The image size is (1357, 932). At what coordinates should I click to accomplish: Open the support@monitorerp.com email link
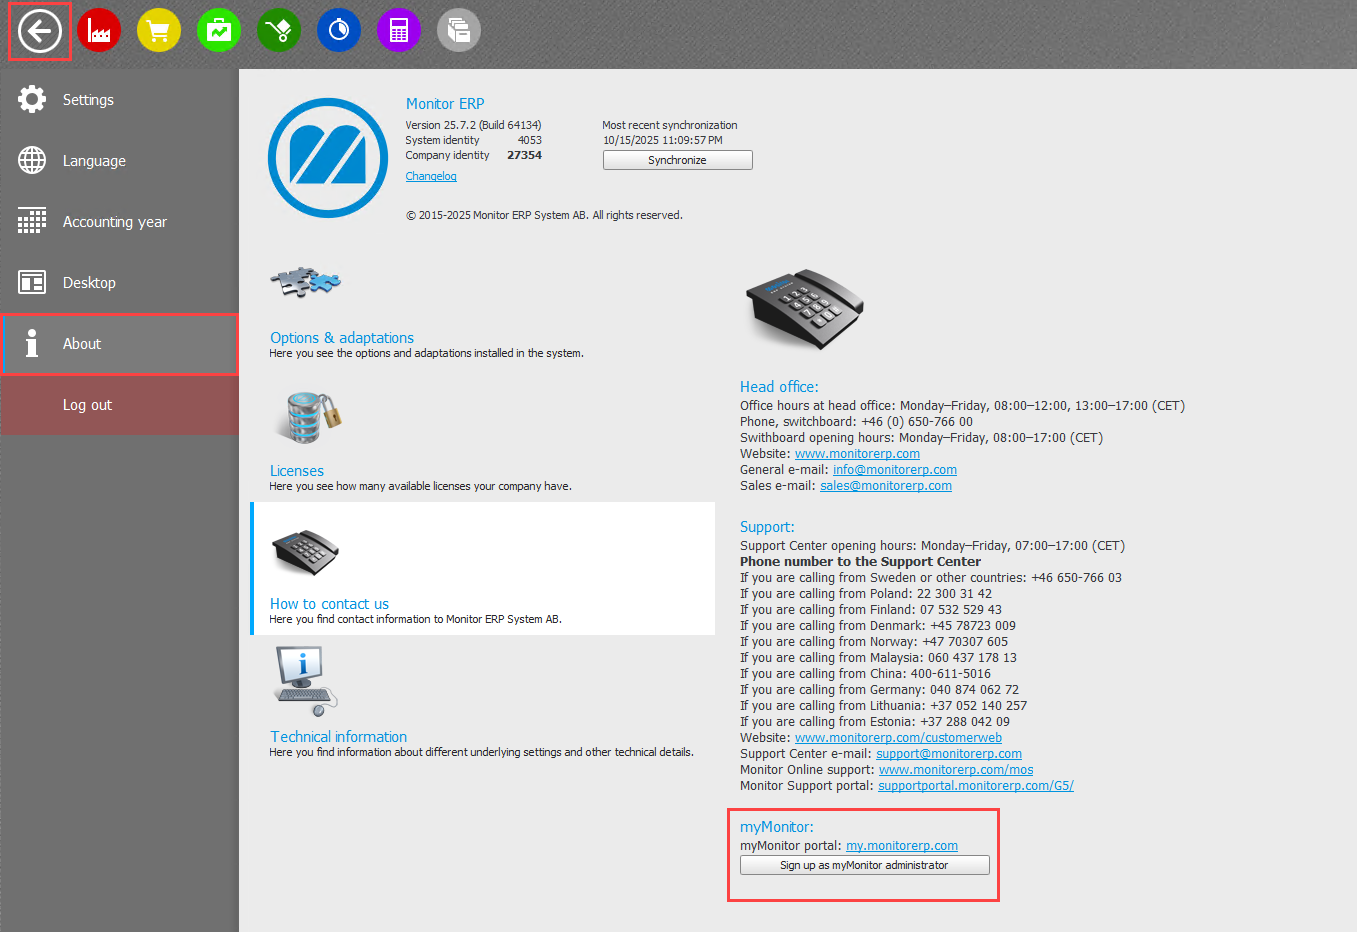948,754
